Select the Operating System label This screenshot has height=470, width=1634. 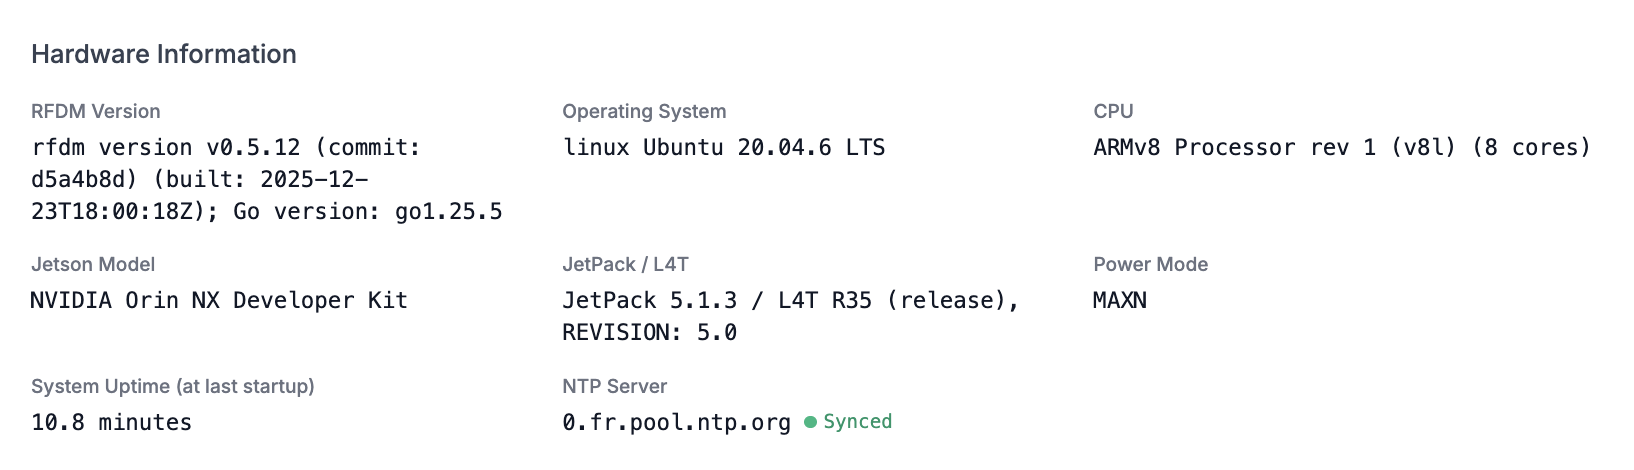coord(644,111)
